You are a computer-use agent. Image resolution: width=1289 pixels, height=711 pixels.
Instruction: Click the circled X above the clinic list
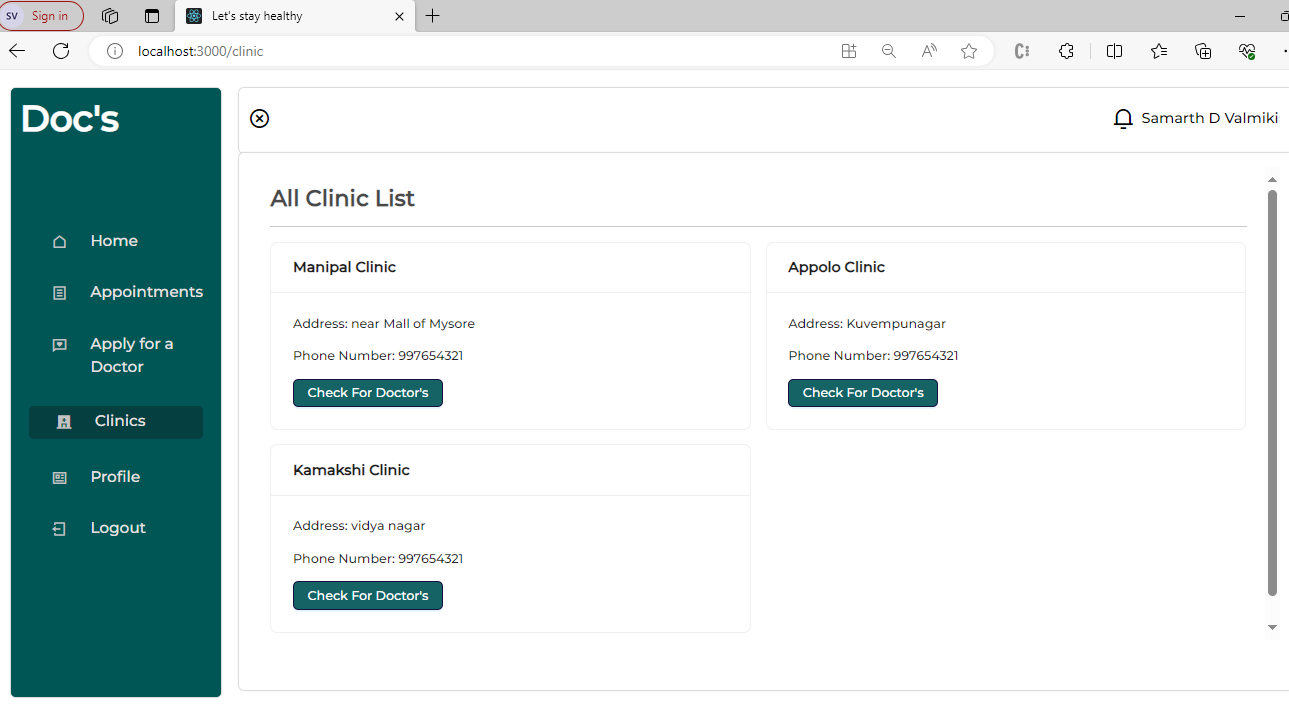click(259, 118)
